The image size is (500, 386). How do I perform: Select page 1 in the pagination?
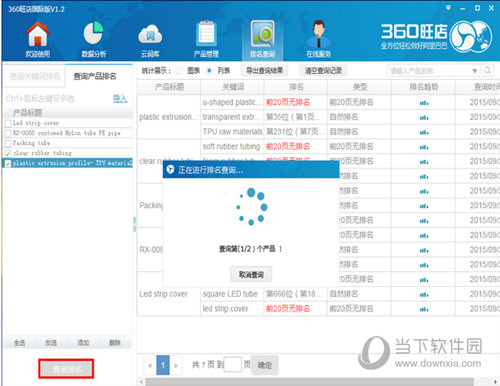pos(163,365)
